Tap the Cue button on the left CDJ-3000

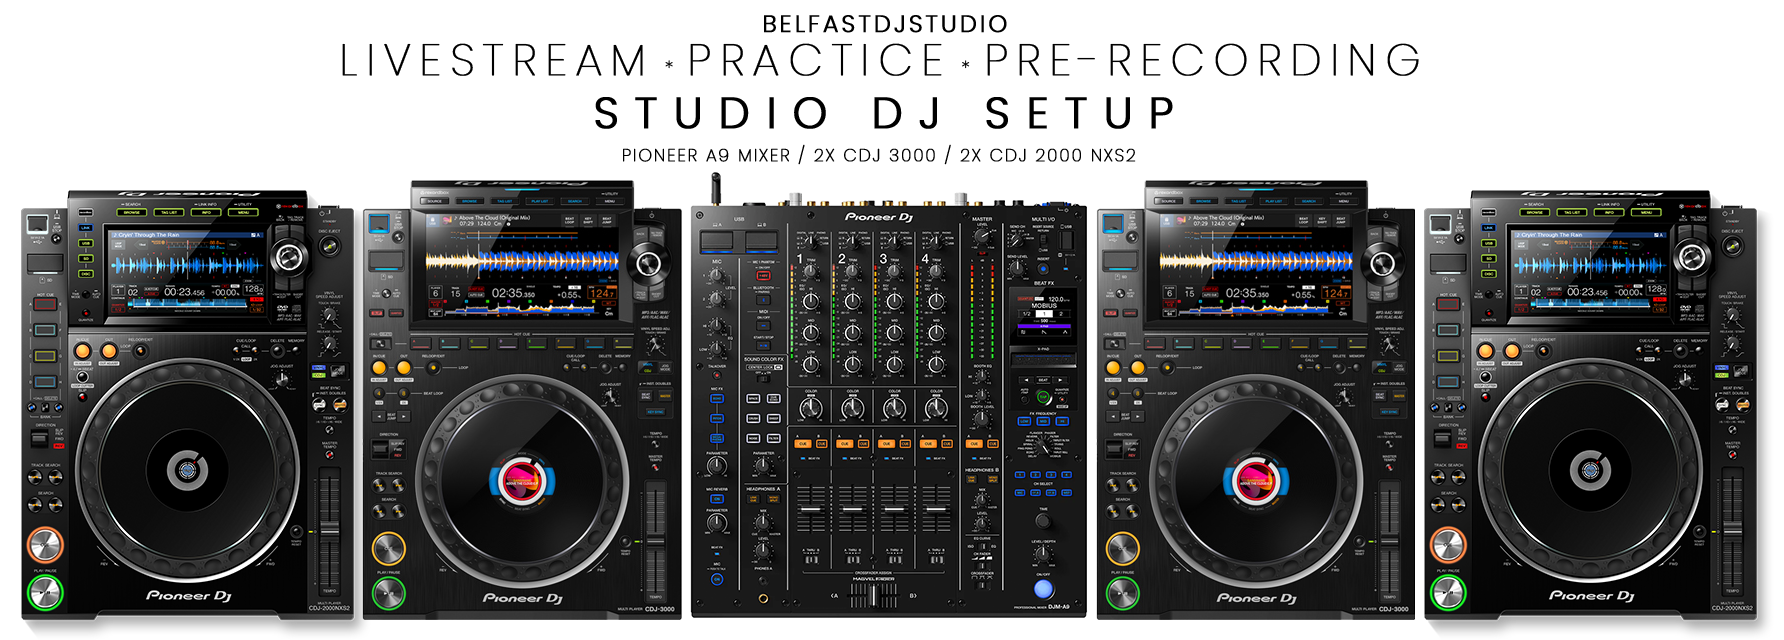coord(387,548)
